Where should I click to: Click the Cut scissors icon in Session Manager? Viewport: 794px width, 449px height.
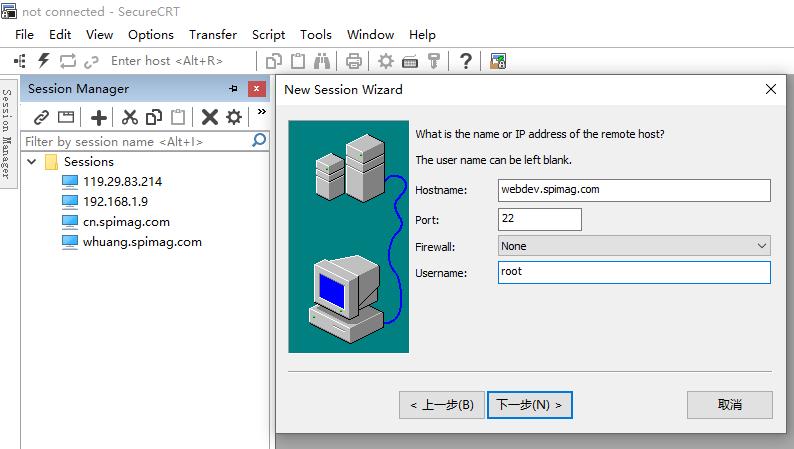(130, 117)
